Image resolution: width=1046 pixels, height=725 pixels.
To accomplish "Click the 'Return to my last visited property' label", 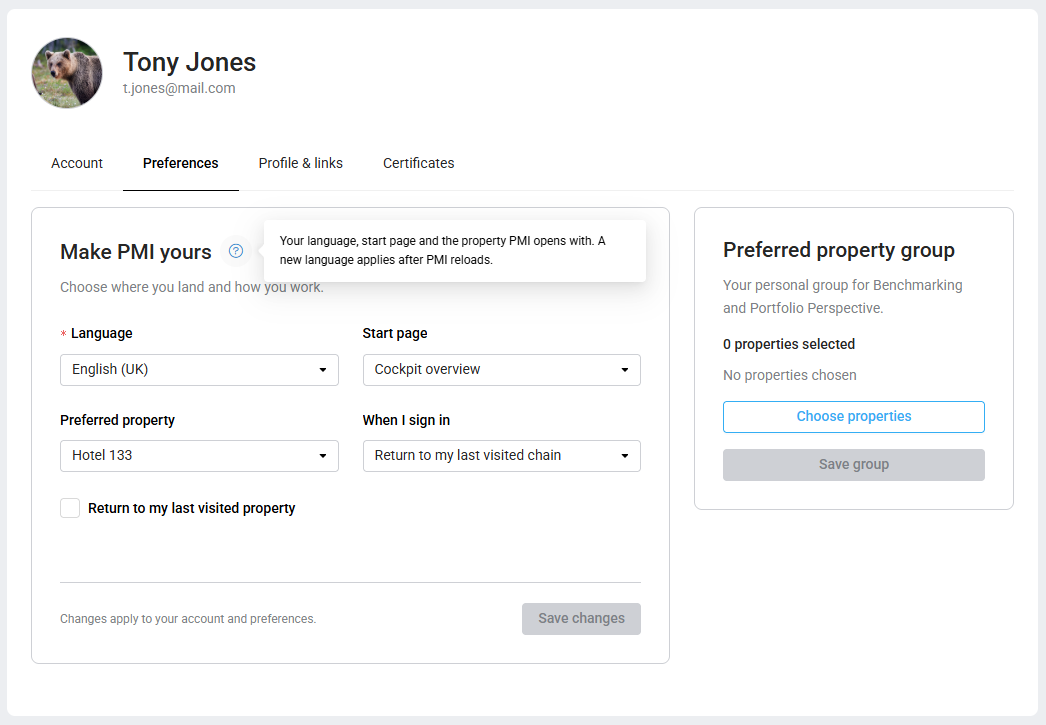I will point(191,508).
